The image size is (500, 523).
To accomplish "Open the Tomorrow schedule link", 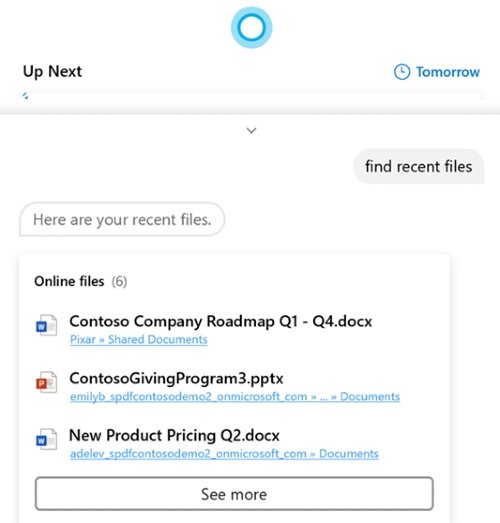I will (x=448, y=72).
